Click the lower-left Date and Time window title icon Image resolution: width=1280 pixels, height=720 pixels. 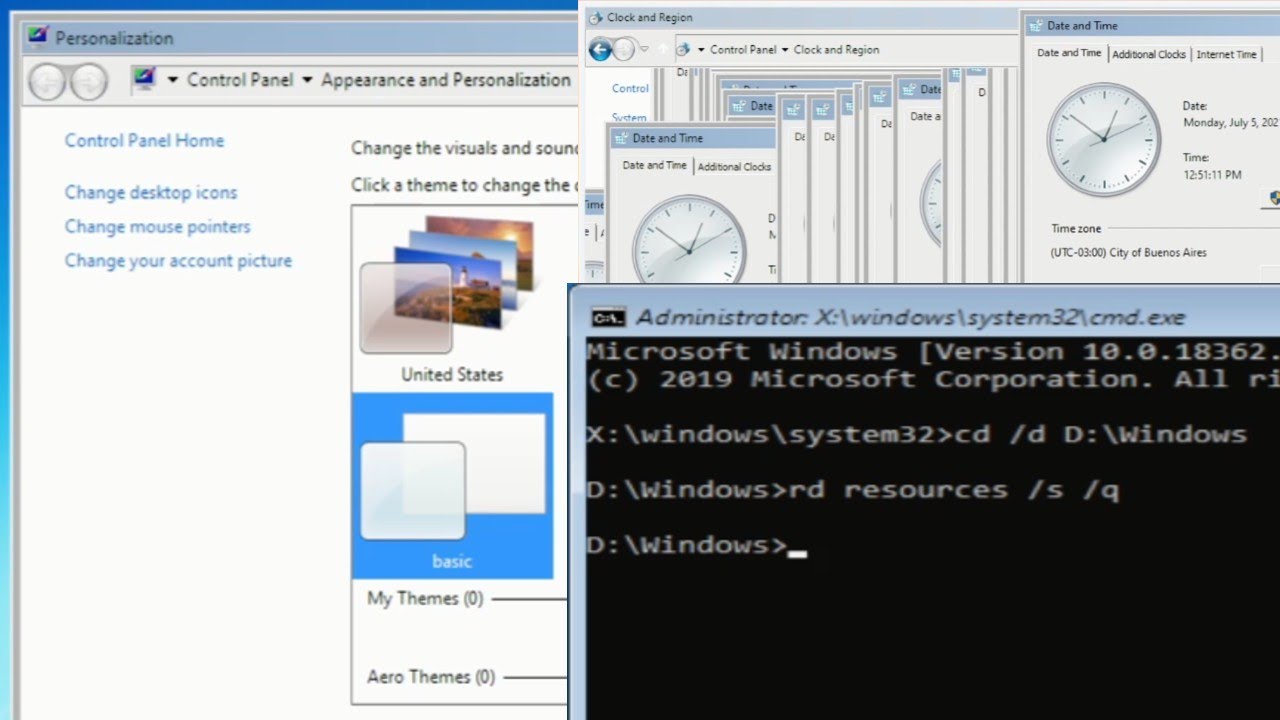pos(620,138)
